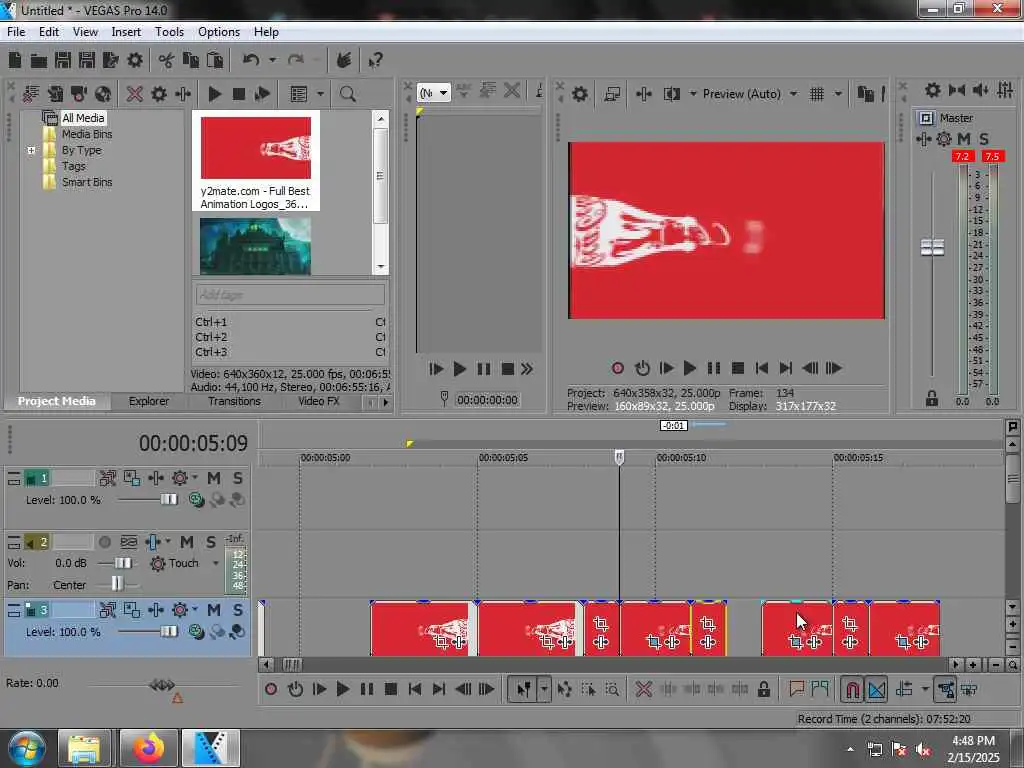Solo audio track 2
1024x768 pixels.
point(210,542)
